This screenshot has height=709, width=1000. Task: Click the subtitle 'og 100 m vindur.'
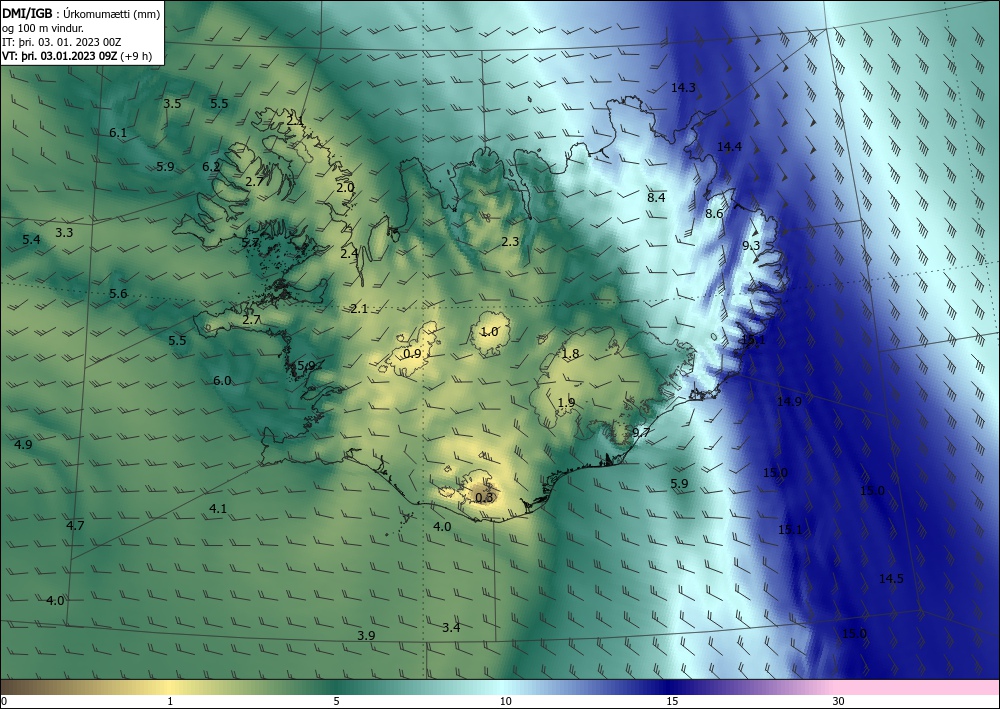(43, 28)
